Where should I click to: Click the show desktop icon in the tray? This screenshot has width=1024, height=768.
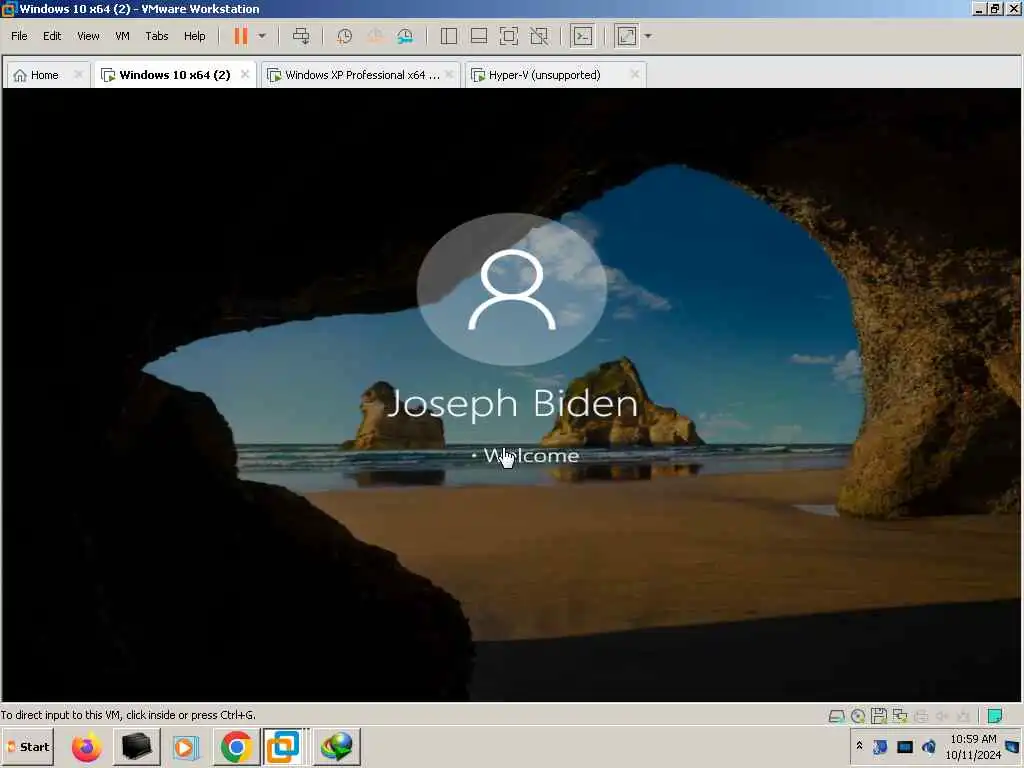[x=1013, y=746]
